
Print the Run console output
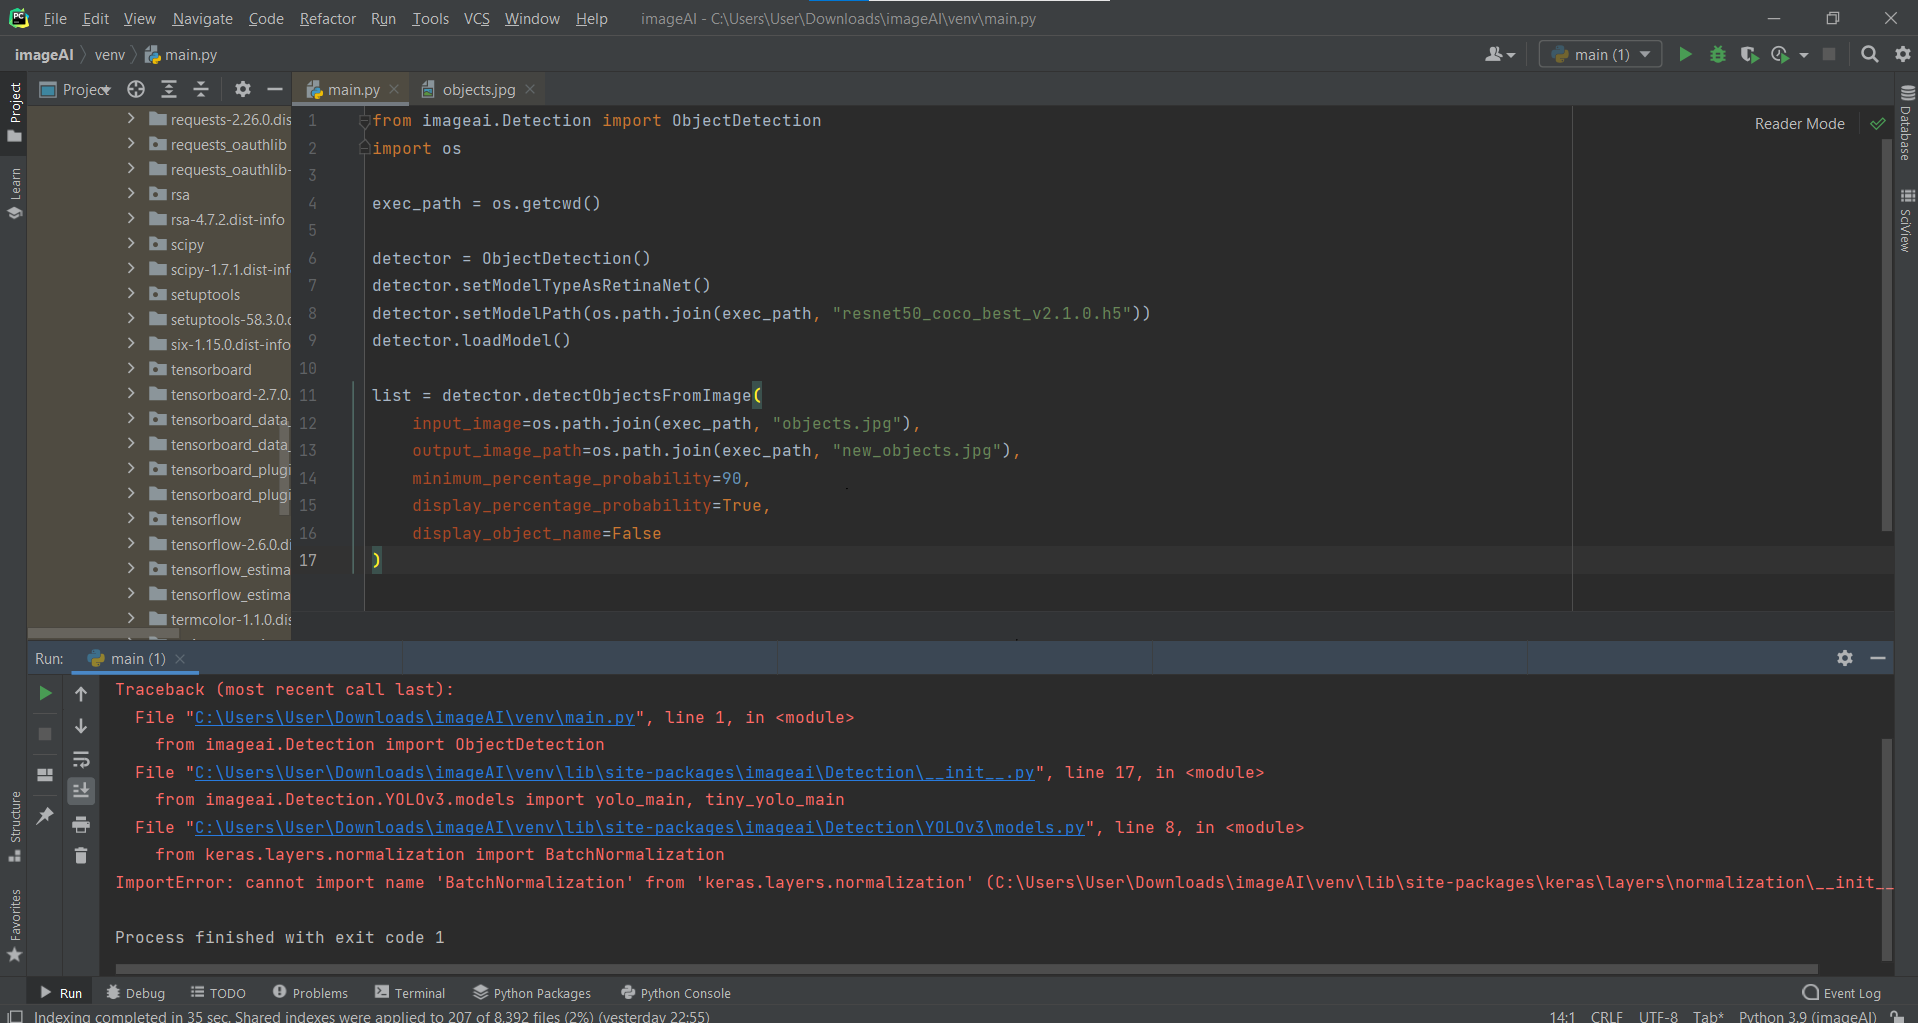click(x=81, y=824)
